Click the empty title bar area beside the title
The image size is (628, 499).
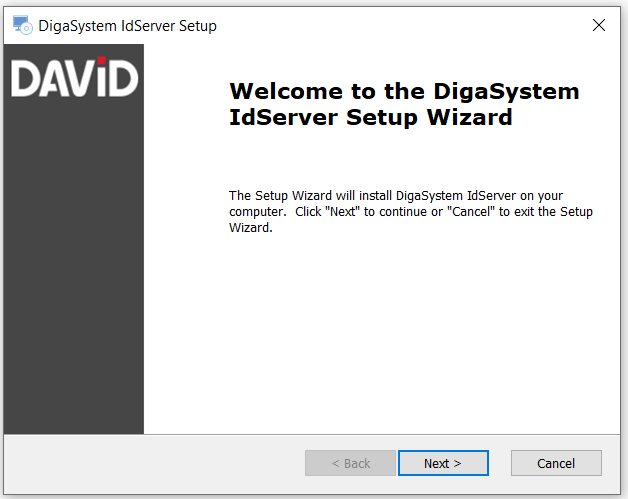[400, 26]
